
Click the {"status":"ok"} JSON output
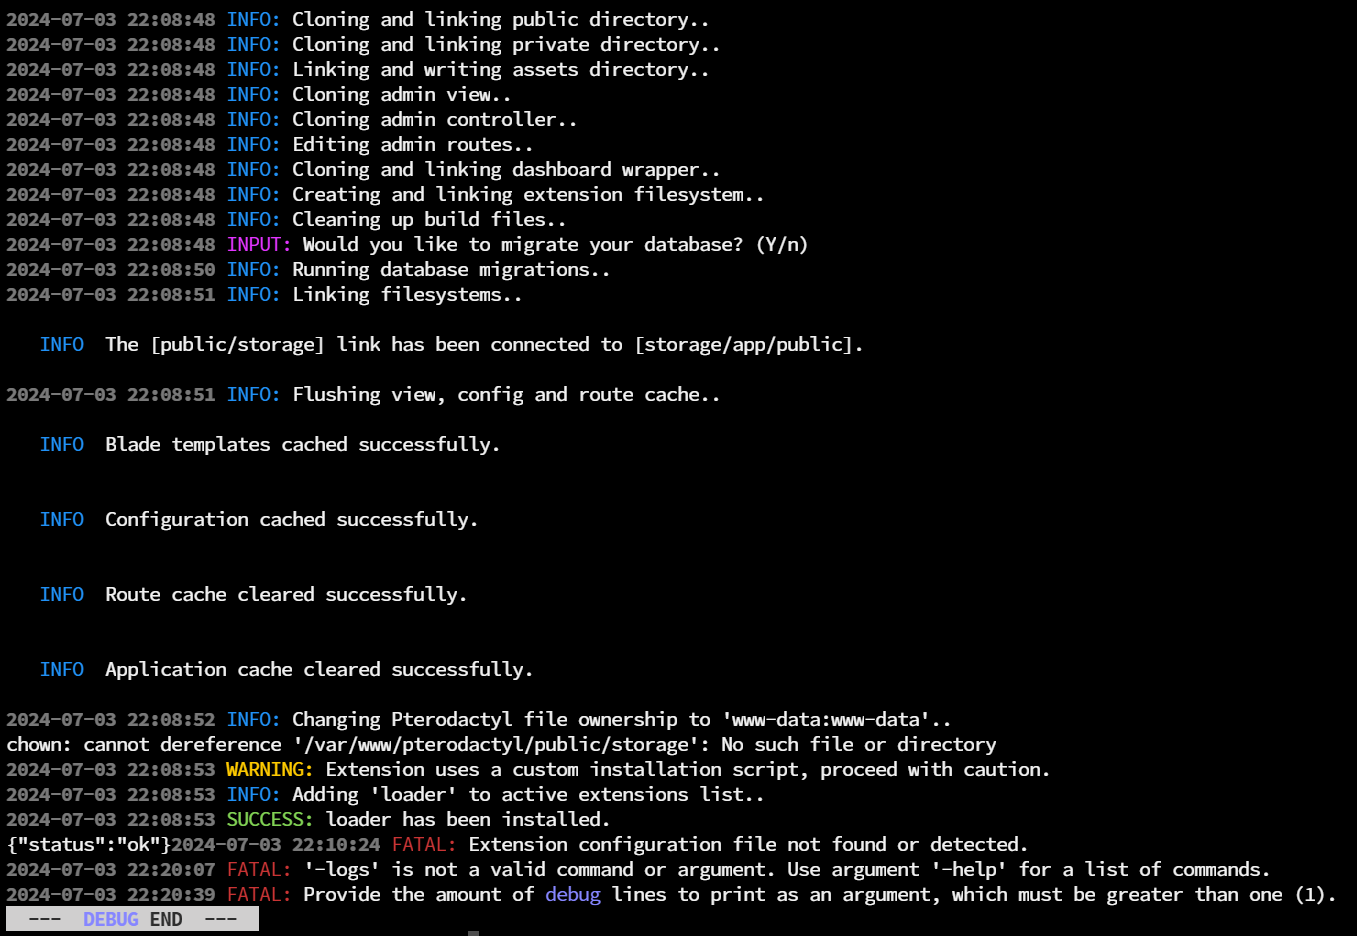point(89,844)
